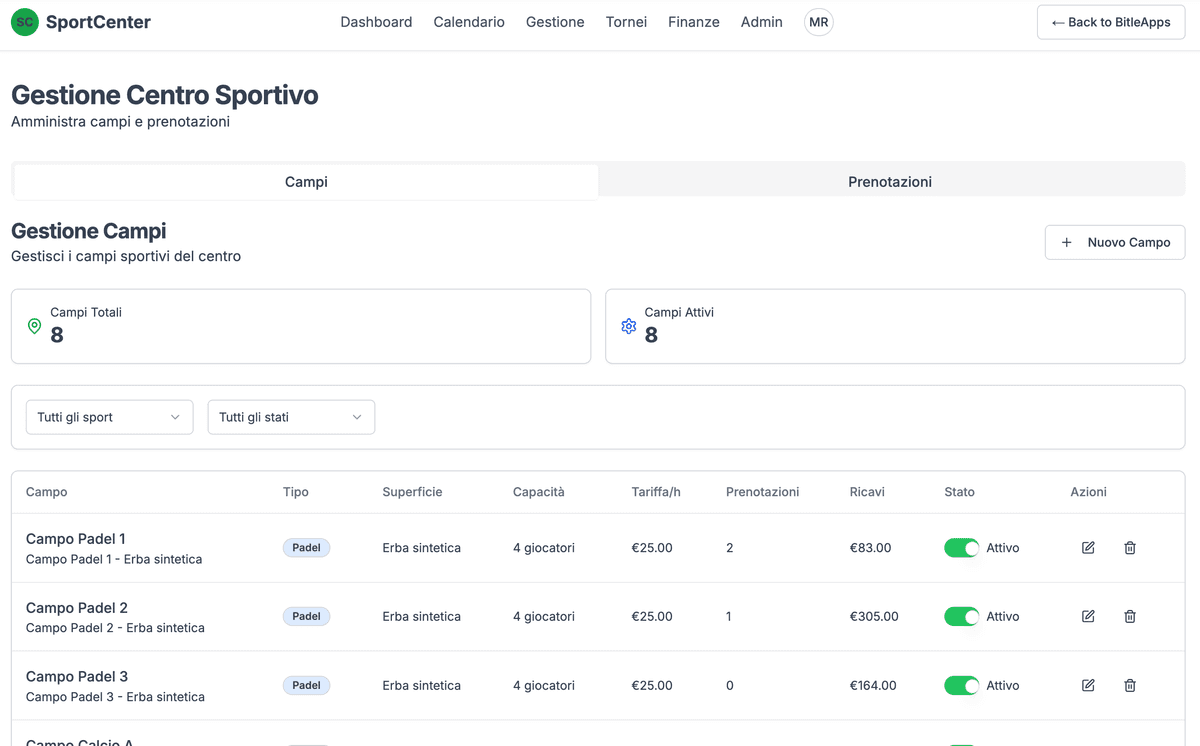Click the Campo Padel 1 name

(x=76, y=539)
